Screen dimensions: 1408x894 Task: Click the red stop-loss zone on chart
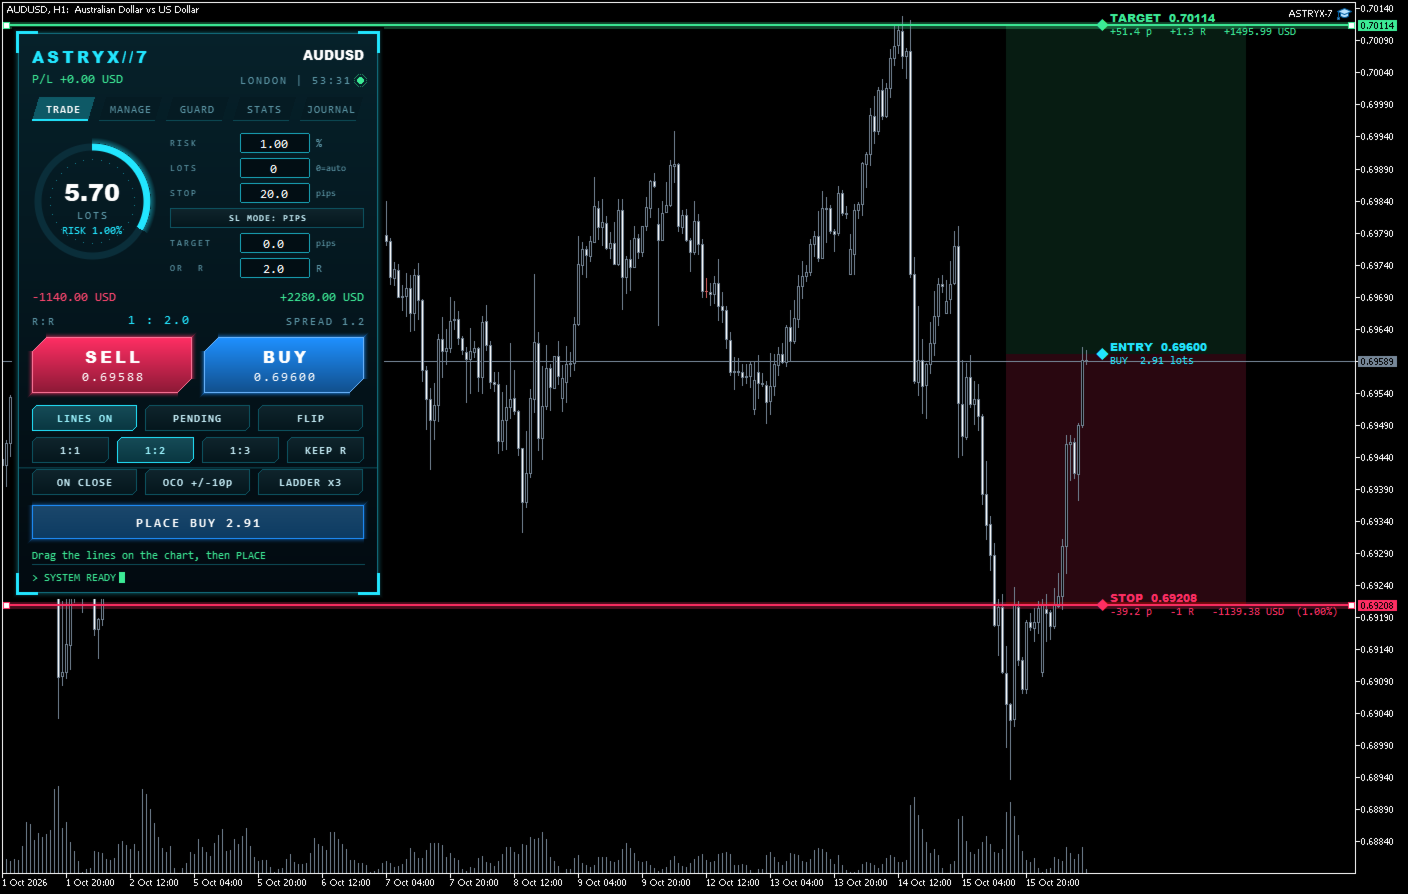[x=1126, y=479]
